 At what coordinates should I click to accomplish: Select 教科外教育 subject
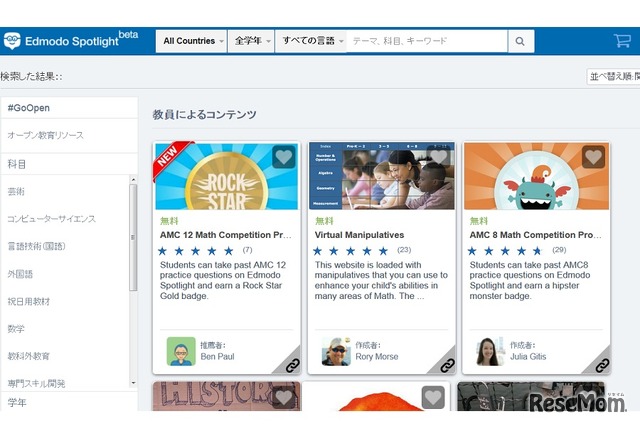29,356
